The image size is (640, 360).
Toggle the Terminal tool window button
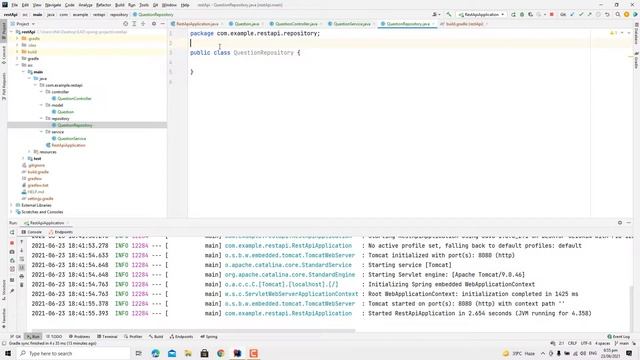107,337
